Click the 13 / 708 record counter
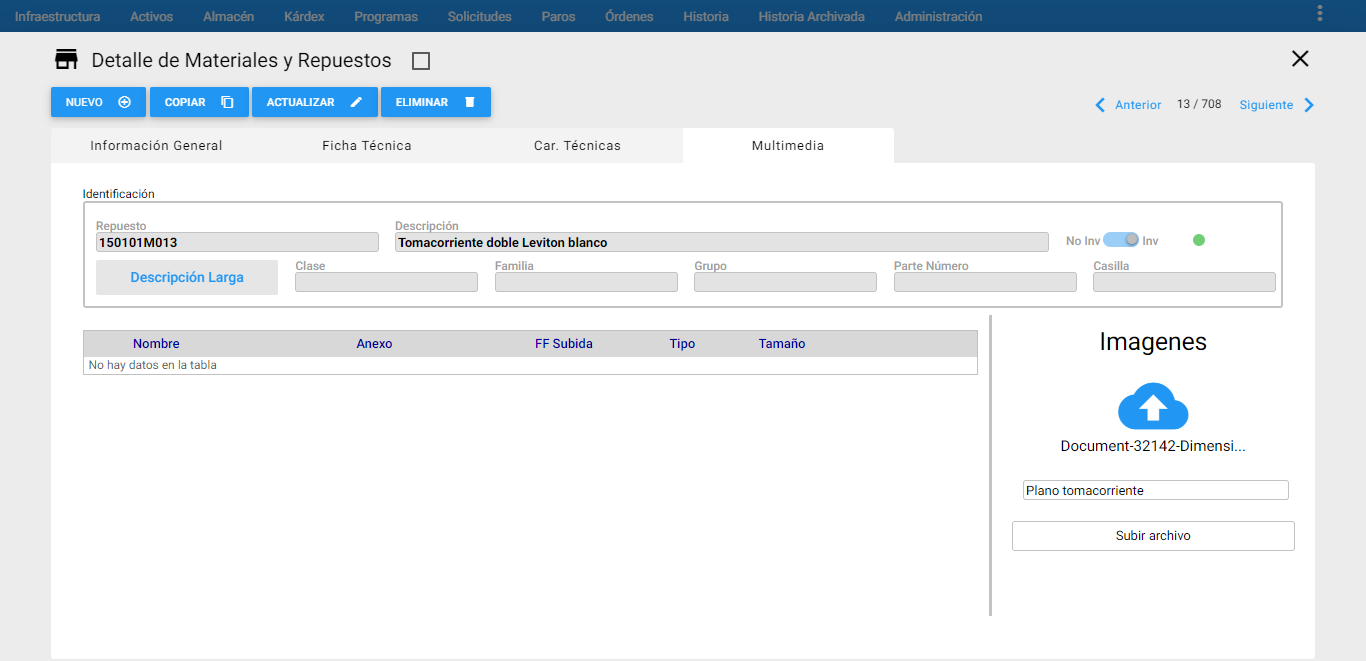 coord(1199,105)
